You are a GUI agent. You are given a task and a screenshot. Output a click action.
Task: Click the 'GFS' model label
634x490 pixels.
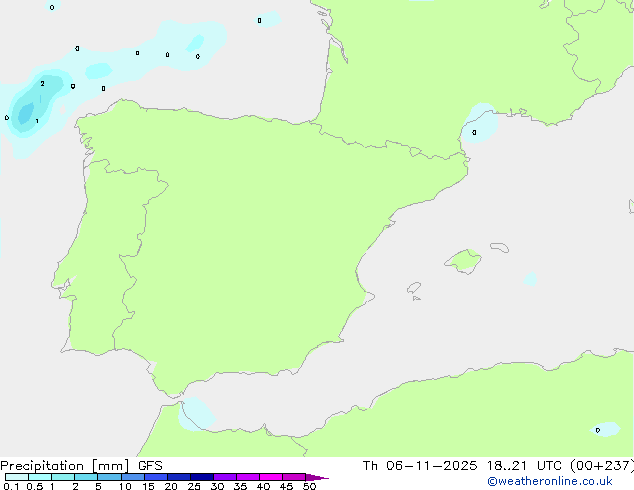pos(150,466)
